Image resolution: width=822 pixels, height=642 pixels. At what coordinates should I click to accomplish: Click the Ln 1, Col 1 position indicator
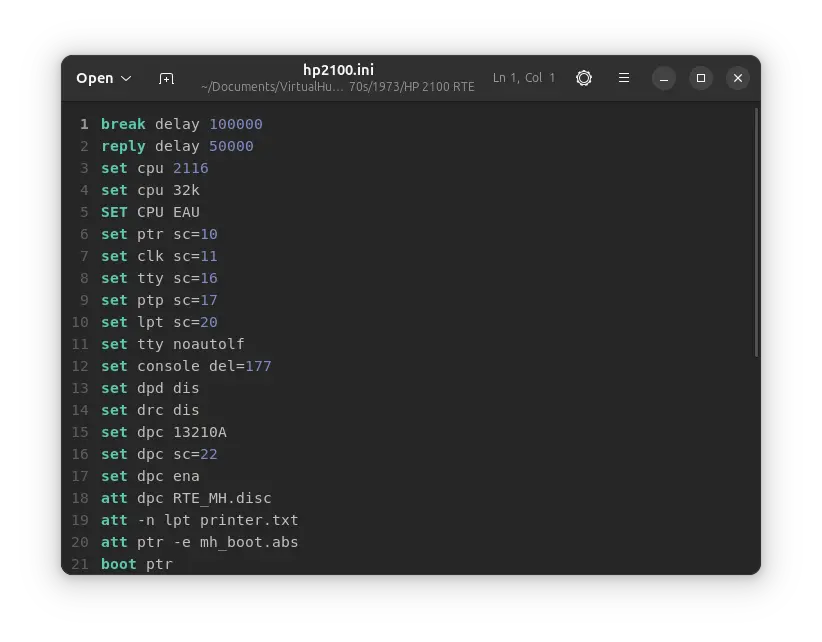(x=524, y=78)
